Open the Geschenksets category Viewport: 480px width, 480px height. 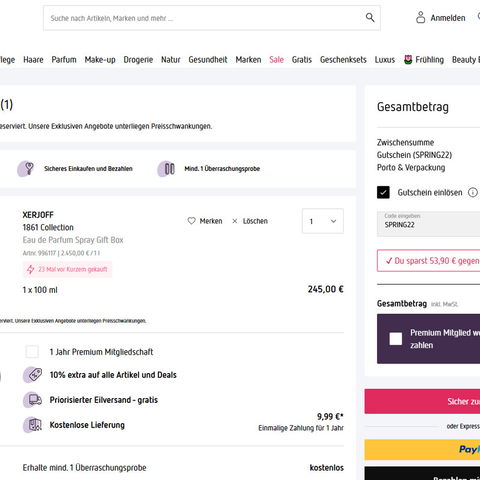[343, 60]
